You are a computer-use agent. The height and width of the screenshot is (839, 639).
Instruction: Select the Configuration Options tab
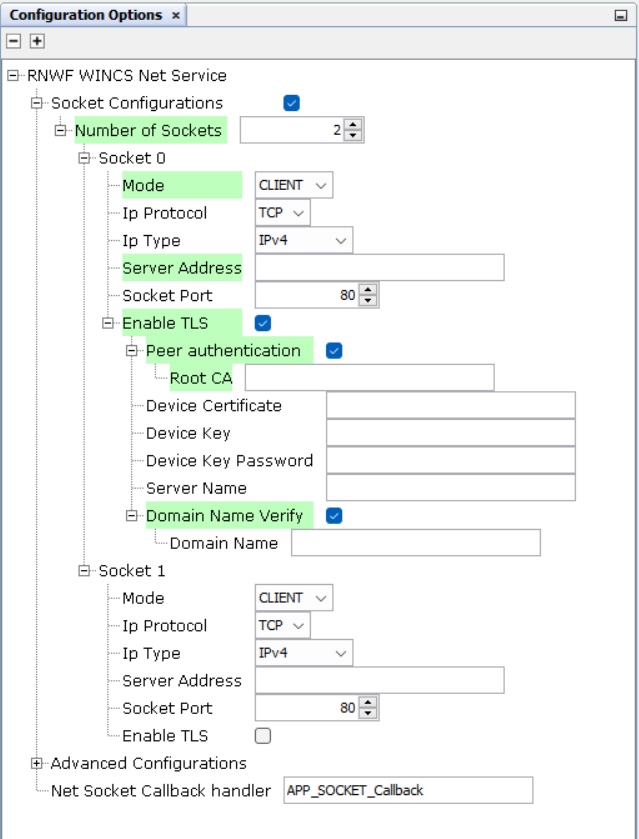pos(85,15)
